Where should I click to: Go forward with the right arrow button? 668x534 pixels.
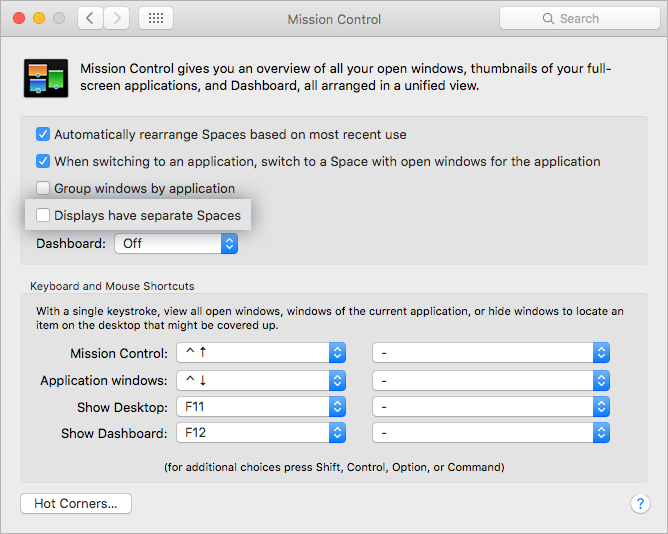pos(117,18)
